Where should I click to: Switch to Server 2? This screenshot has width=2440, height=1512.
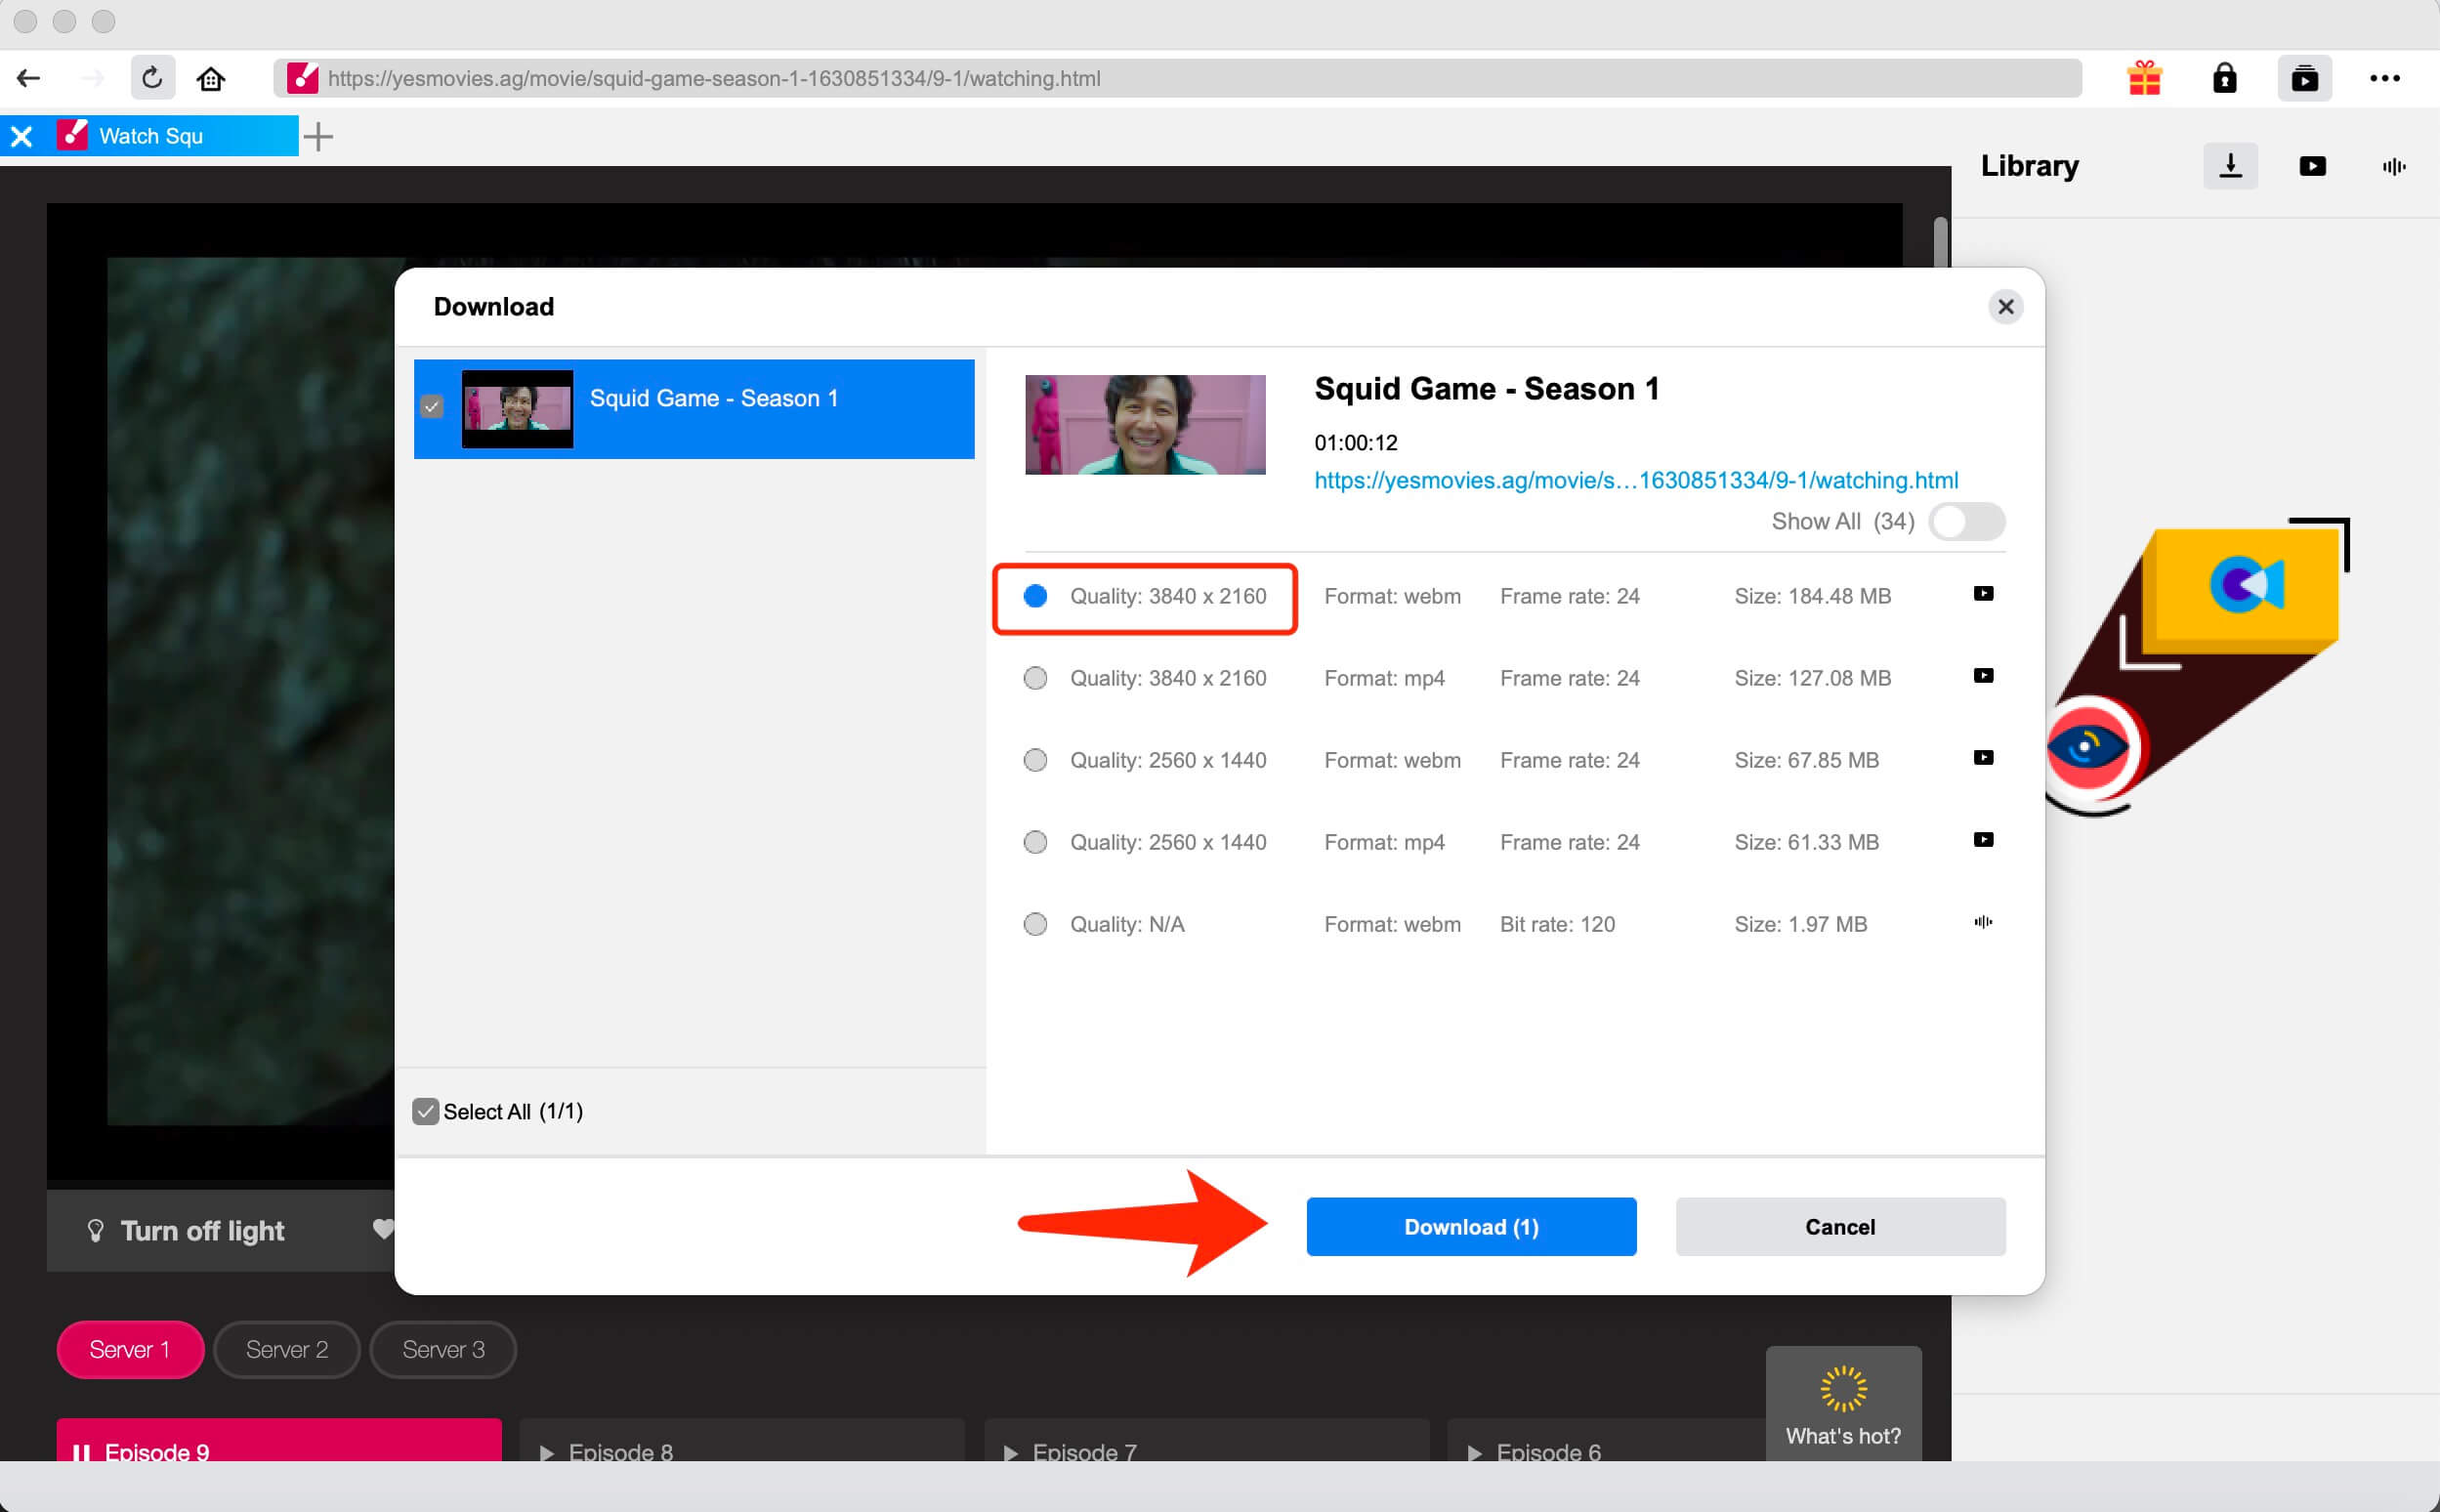pyautogui.click(x=286, y=1349)
